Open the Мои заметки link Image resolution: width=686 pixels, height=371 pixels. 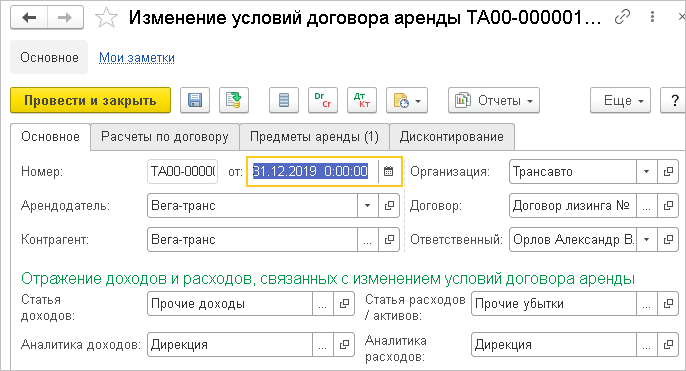136,58
